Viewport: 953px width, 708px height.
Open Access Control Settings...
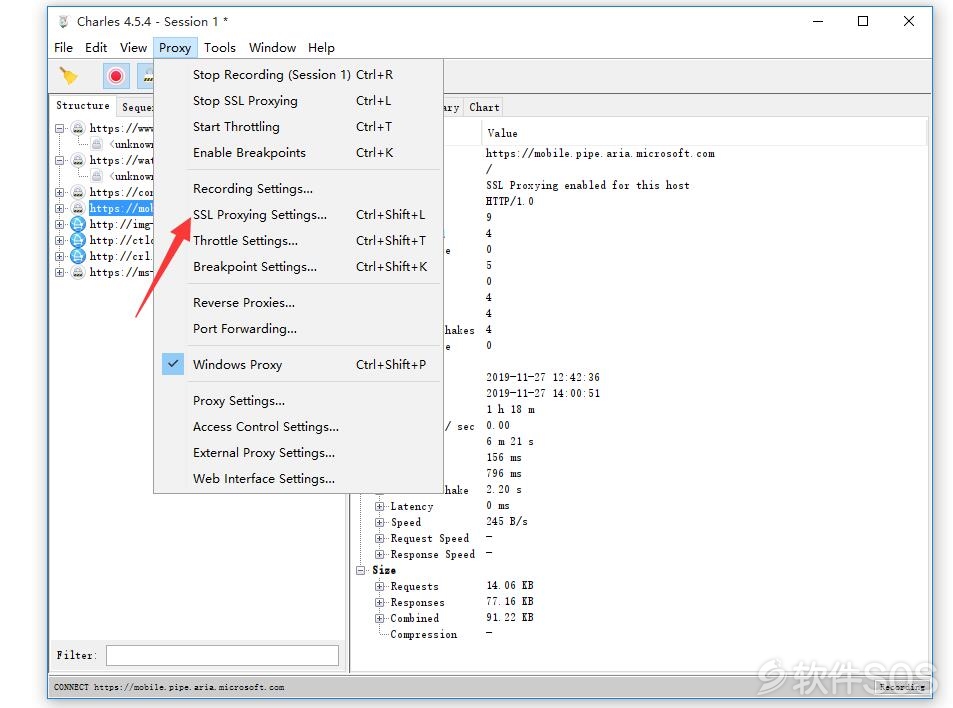[x=298, y=427]
